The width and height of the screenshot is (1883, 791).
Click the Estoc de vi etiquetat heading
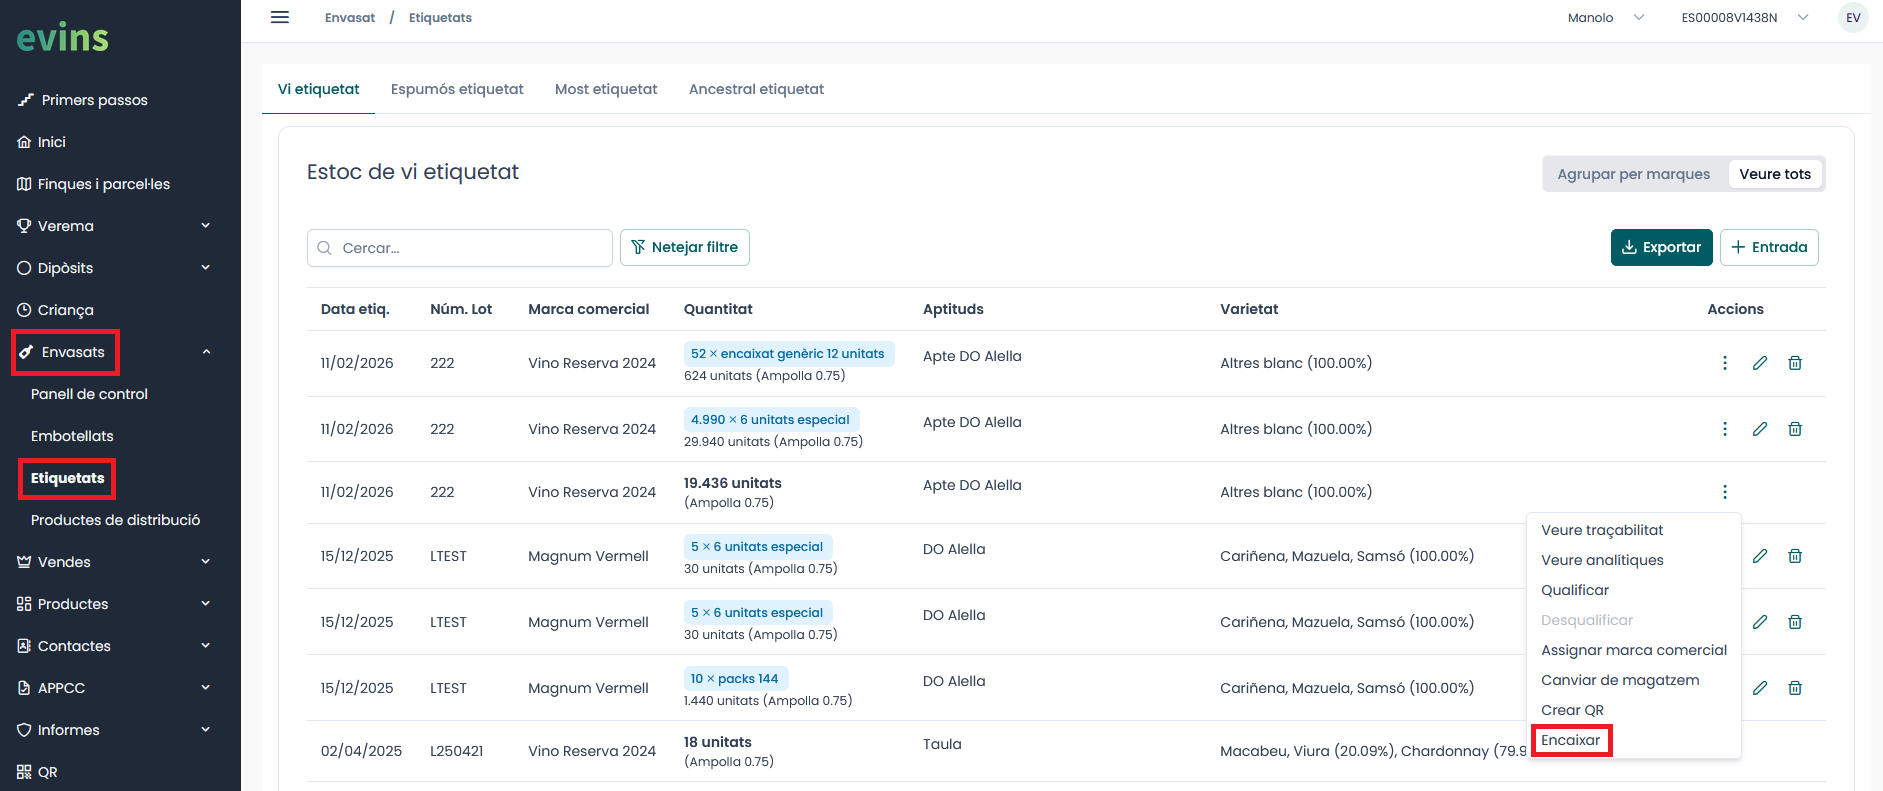413,172
